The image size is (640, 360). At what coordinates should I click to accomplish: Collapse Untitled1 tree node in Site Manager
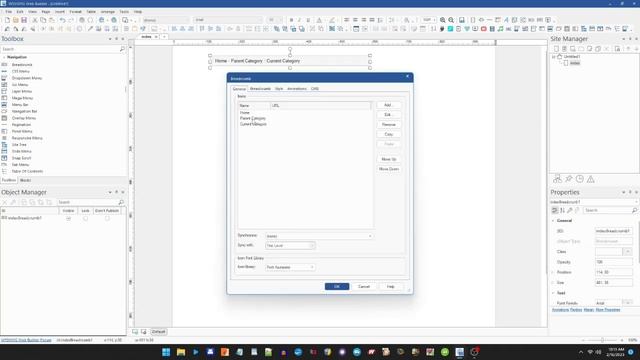pyautogui.click(x=553, y=57)
